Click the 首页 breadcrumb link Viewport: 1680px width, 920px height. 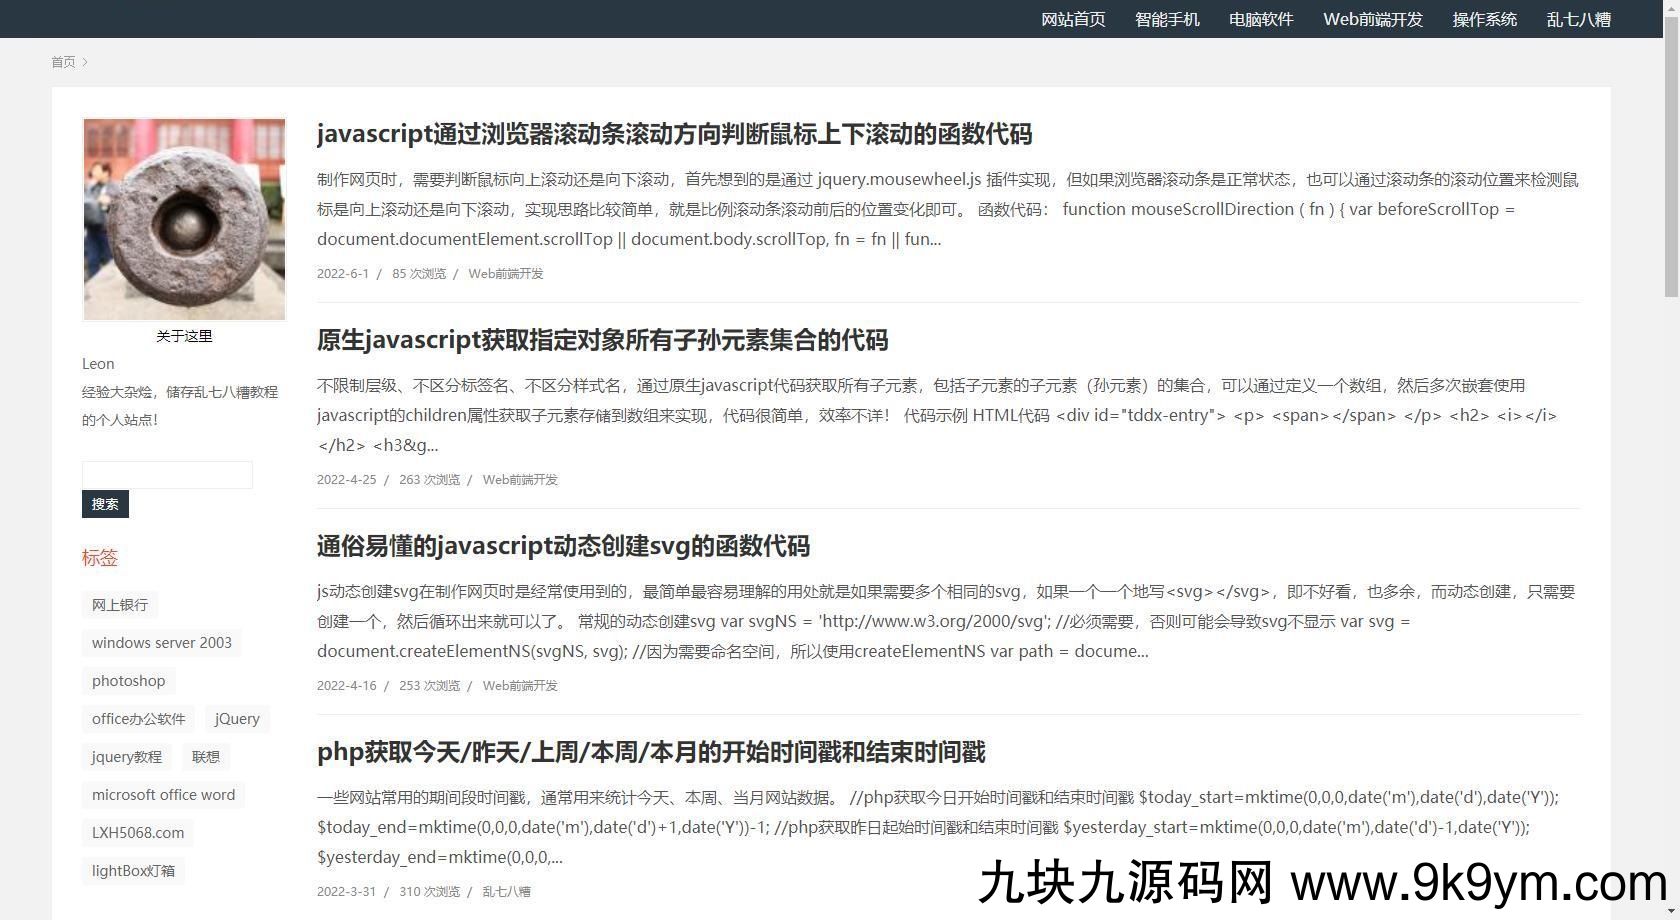pos(63,62)
